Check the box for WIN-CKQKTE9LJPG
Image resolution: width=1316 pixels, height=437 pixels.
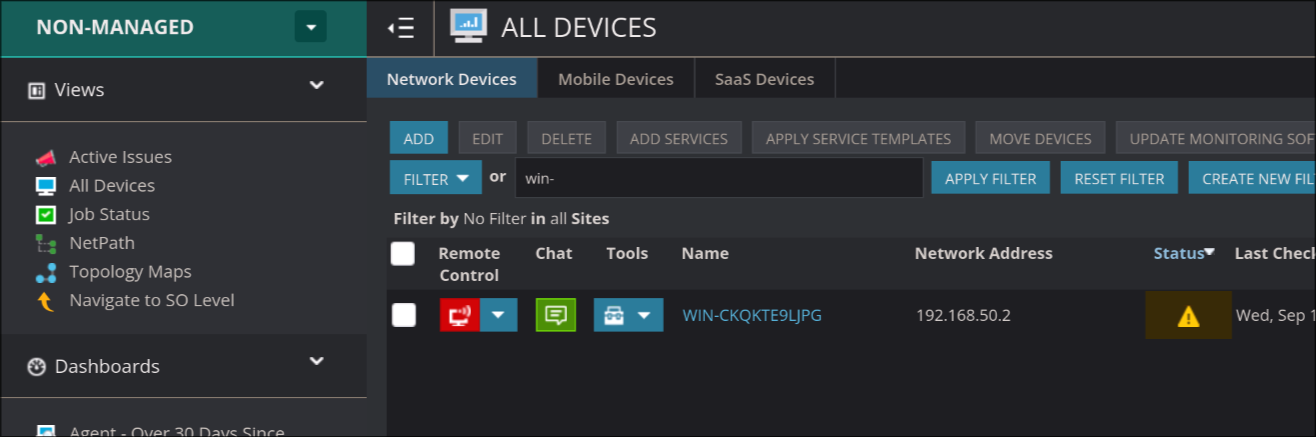coord(403,315)
